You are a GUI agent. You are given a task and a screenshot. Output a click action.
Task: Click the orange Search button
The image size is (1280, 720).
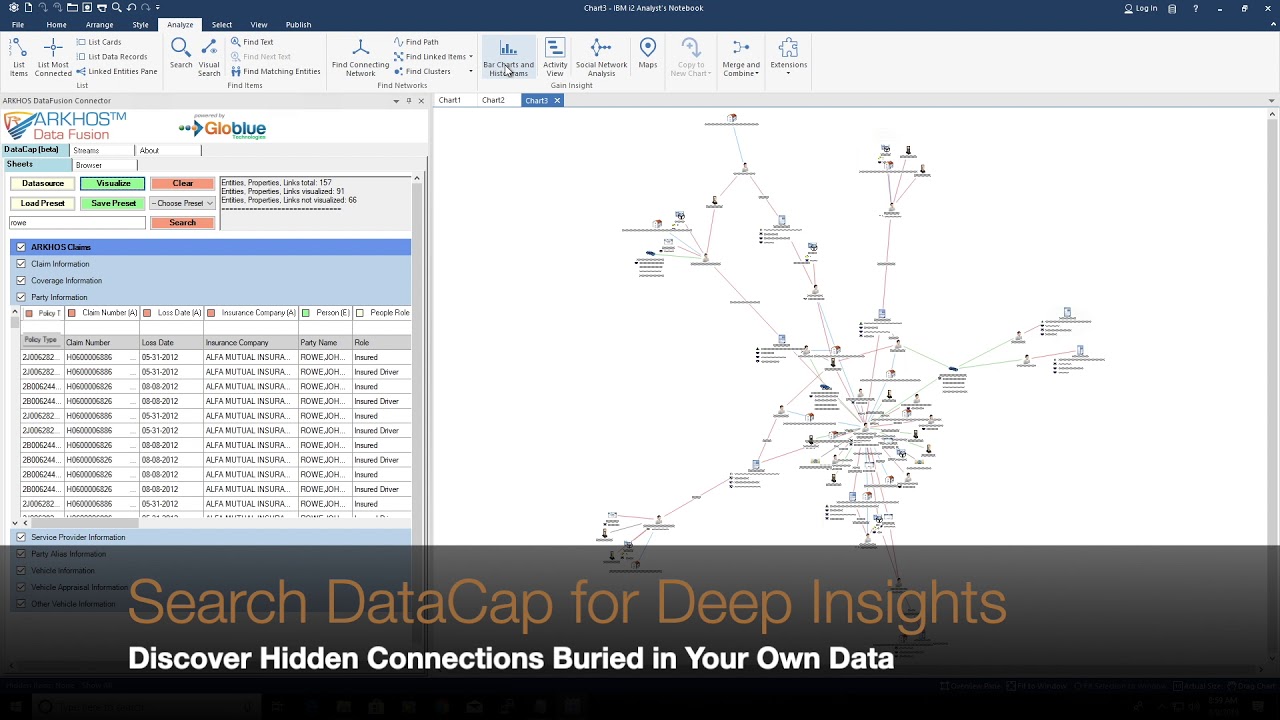[x=182, y=223]
